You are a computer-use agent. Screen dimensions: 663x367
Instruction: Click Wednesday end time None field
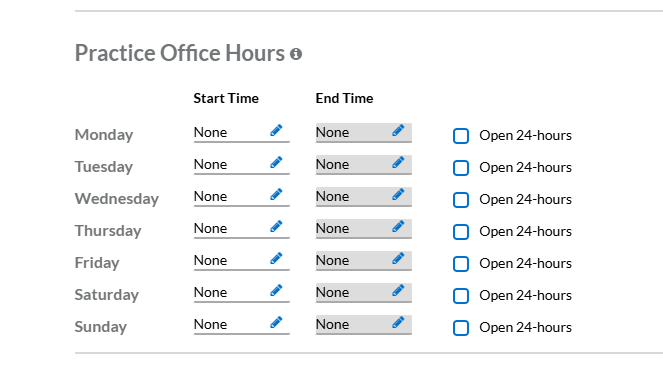(364, 197)
